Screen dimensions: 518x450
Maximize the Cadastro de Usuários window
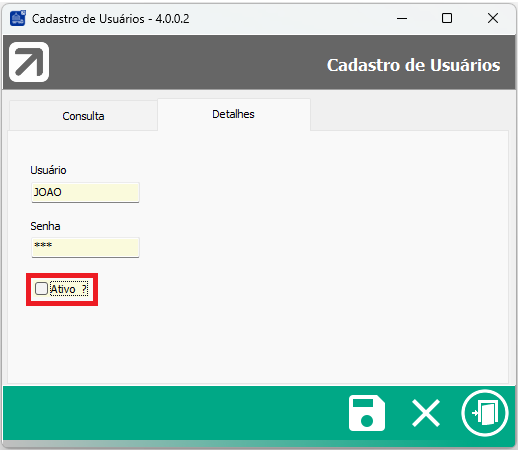(x=447, y=18)
